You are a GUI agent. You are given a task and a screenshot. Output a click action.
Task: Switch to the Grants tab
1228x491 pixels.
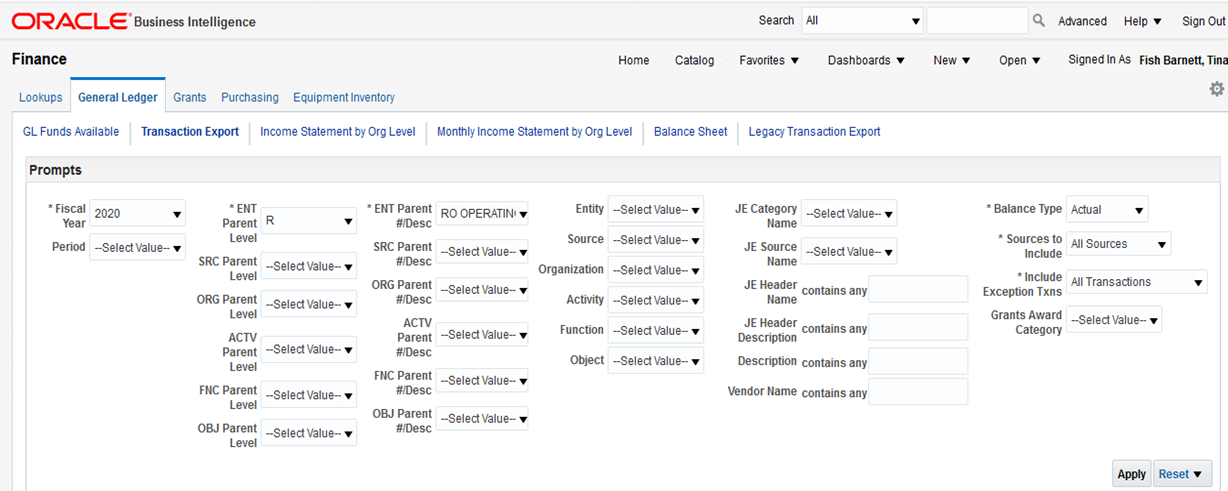189,97
